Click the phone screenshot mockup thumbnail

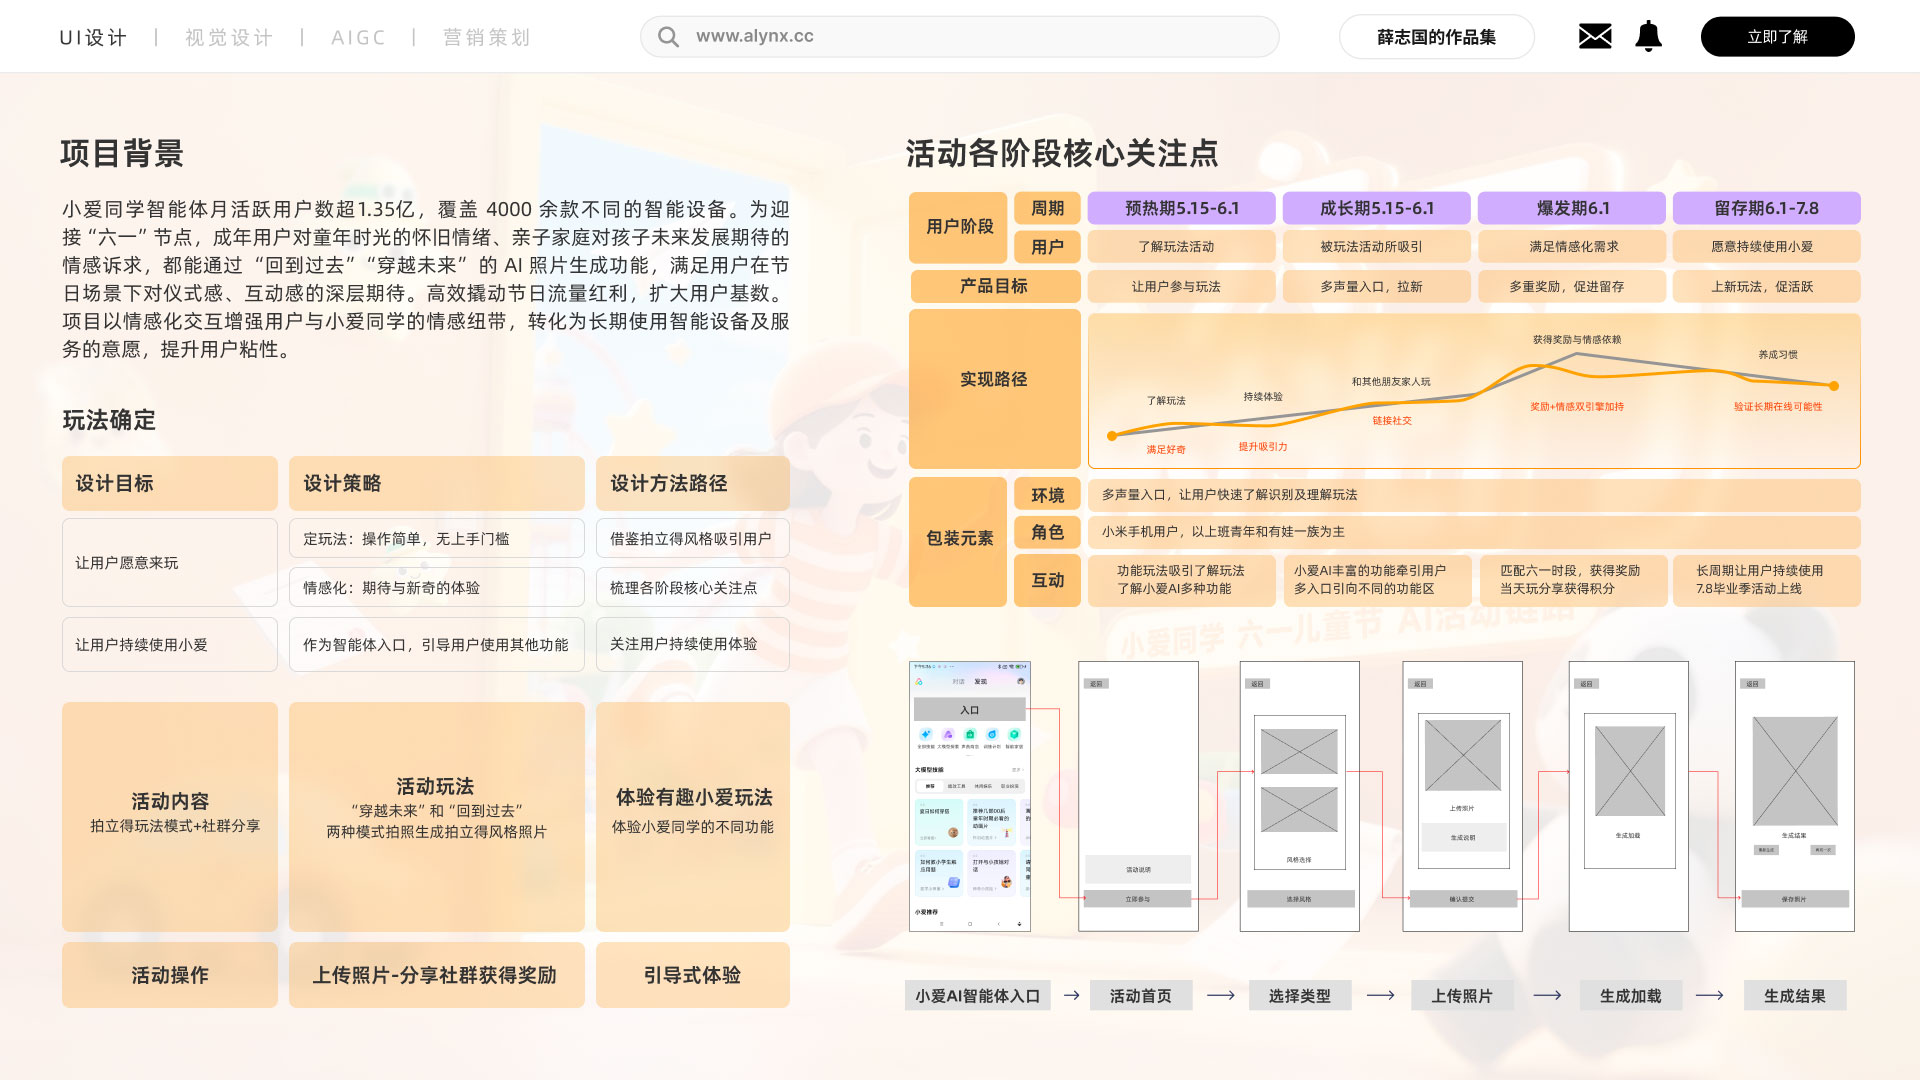969,796
